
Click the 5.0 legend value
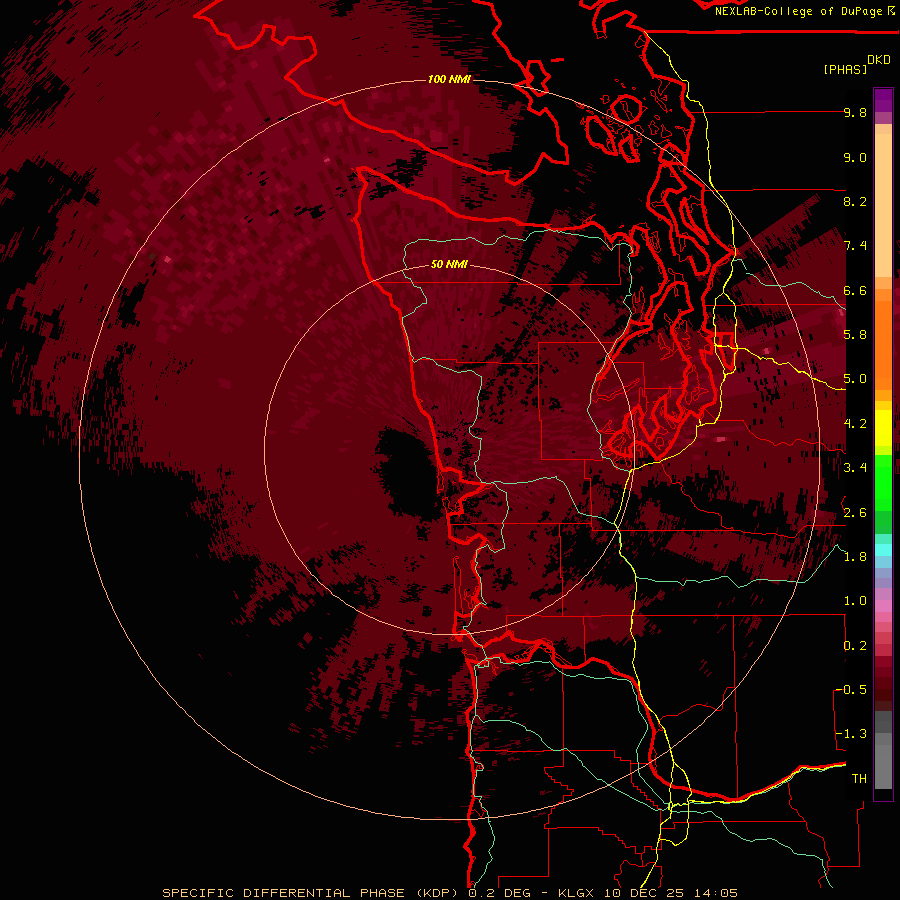click(x=855, y=379)
